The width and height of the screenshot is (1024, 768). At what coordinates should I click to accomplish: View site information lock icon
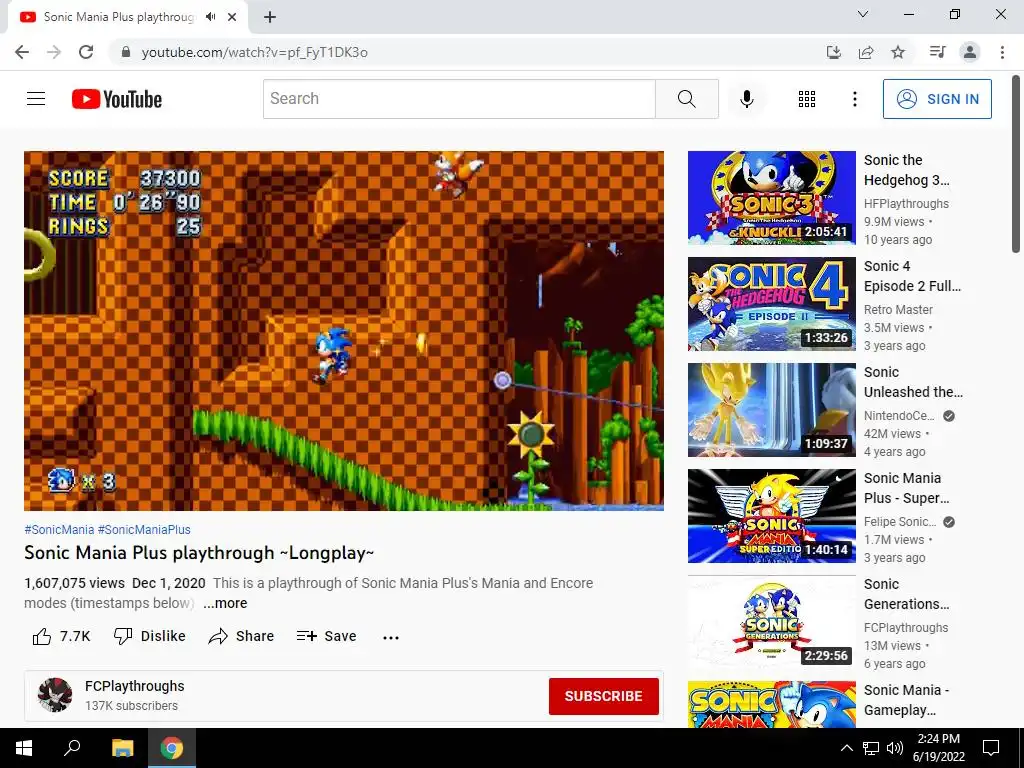coord(126,52)
